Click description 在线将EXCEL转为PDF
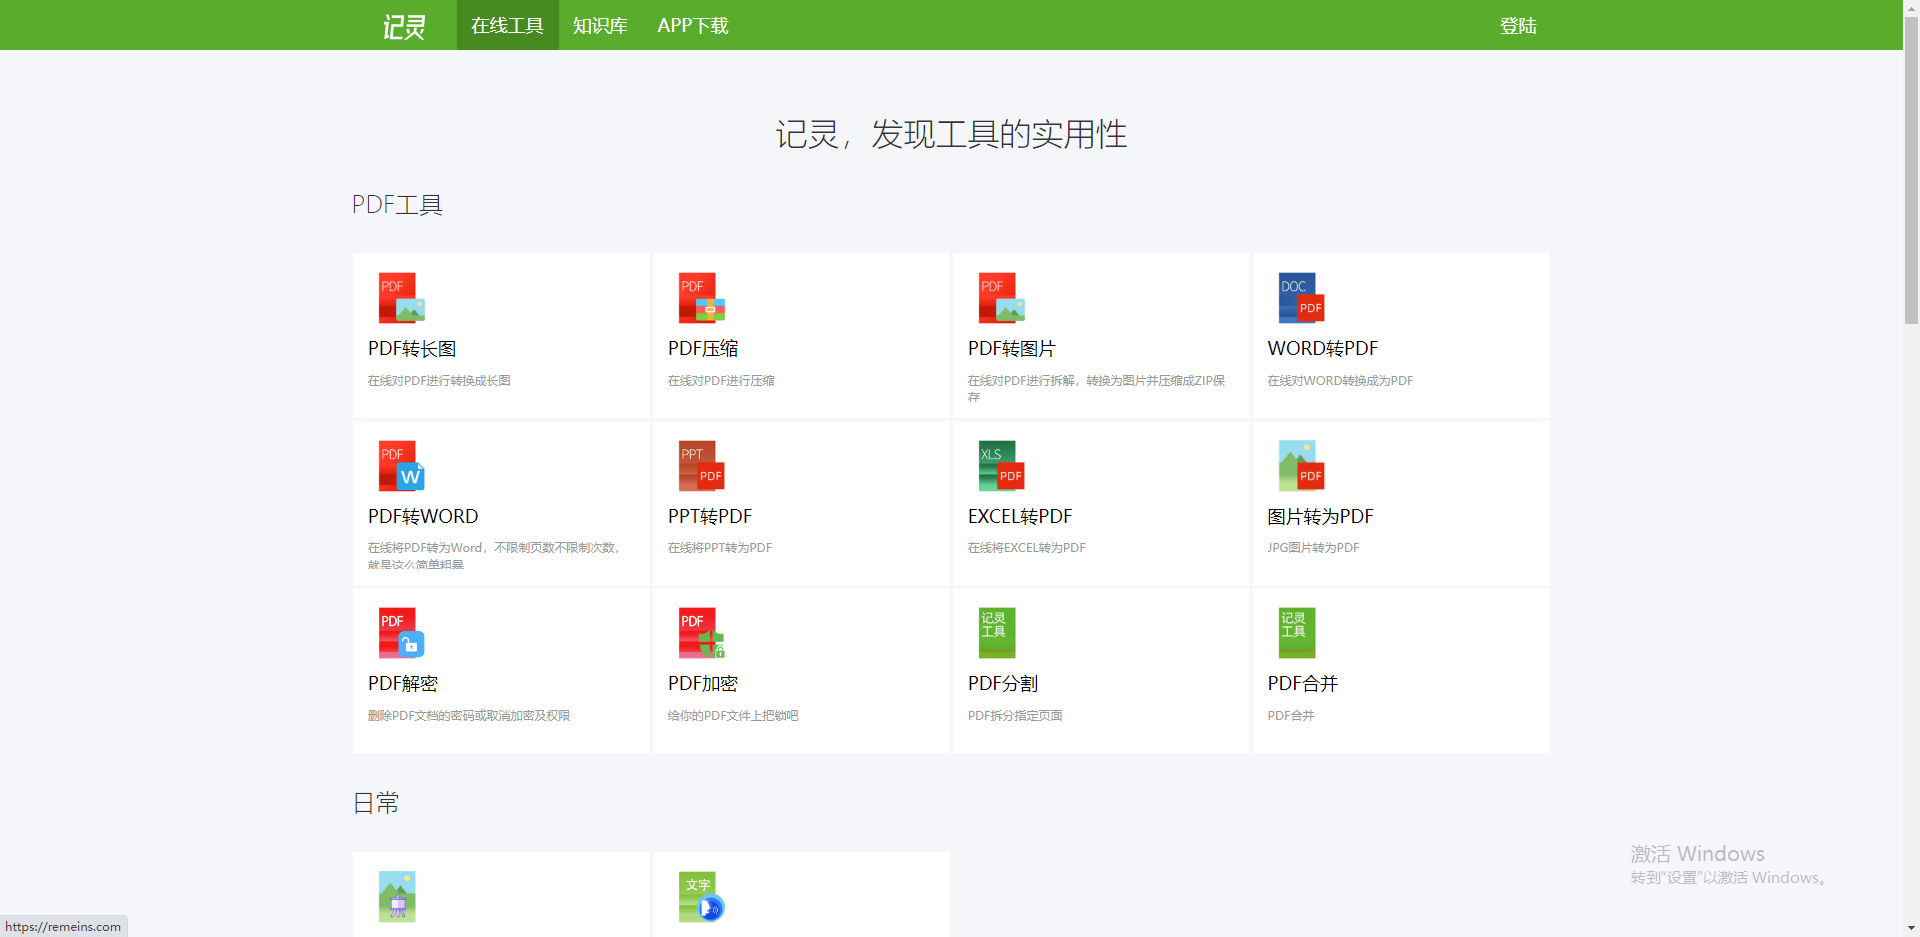1920x937 pixels. tap(1027, 548)
